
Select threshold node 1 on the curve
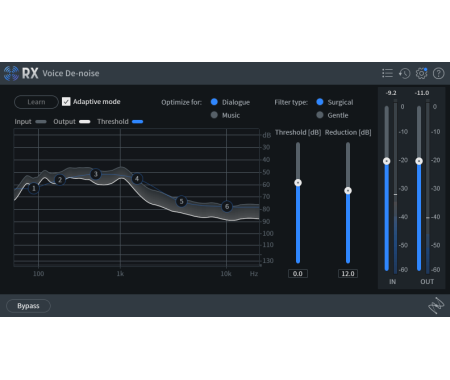[x=34, y=188]
